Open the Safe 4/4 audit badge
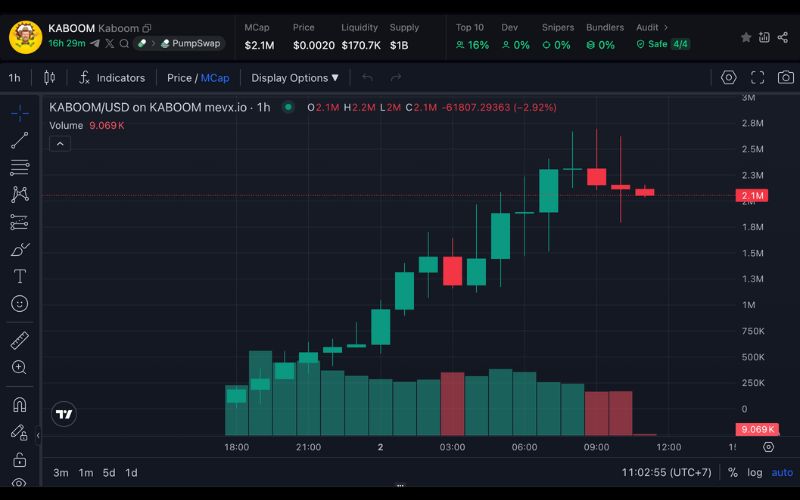 pos(663,44)
